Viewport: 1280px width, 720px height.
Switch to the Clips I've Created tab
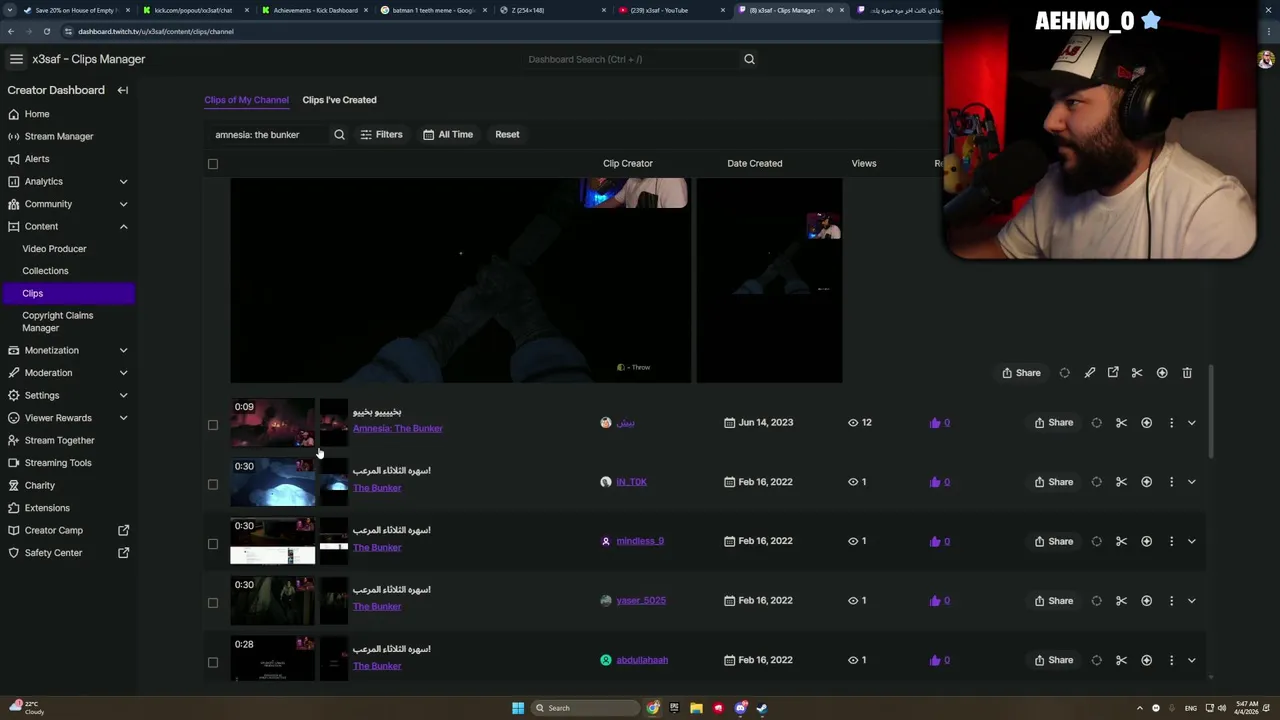(339, 100)
